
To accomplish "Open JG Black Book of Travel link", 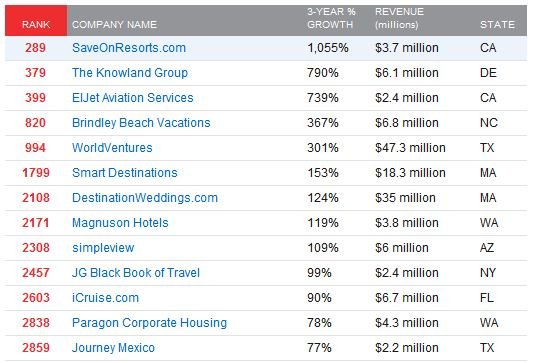I will coord(136,273).
